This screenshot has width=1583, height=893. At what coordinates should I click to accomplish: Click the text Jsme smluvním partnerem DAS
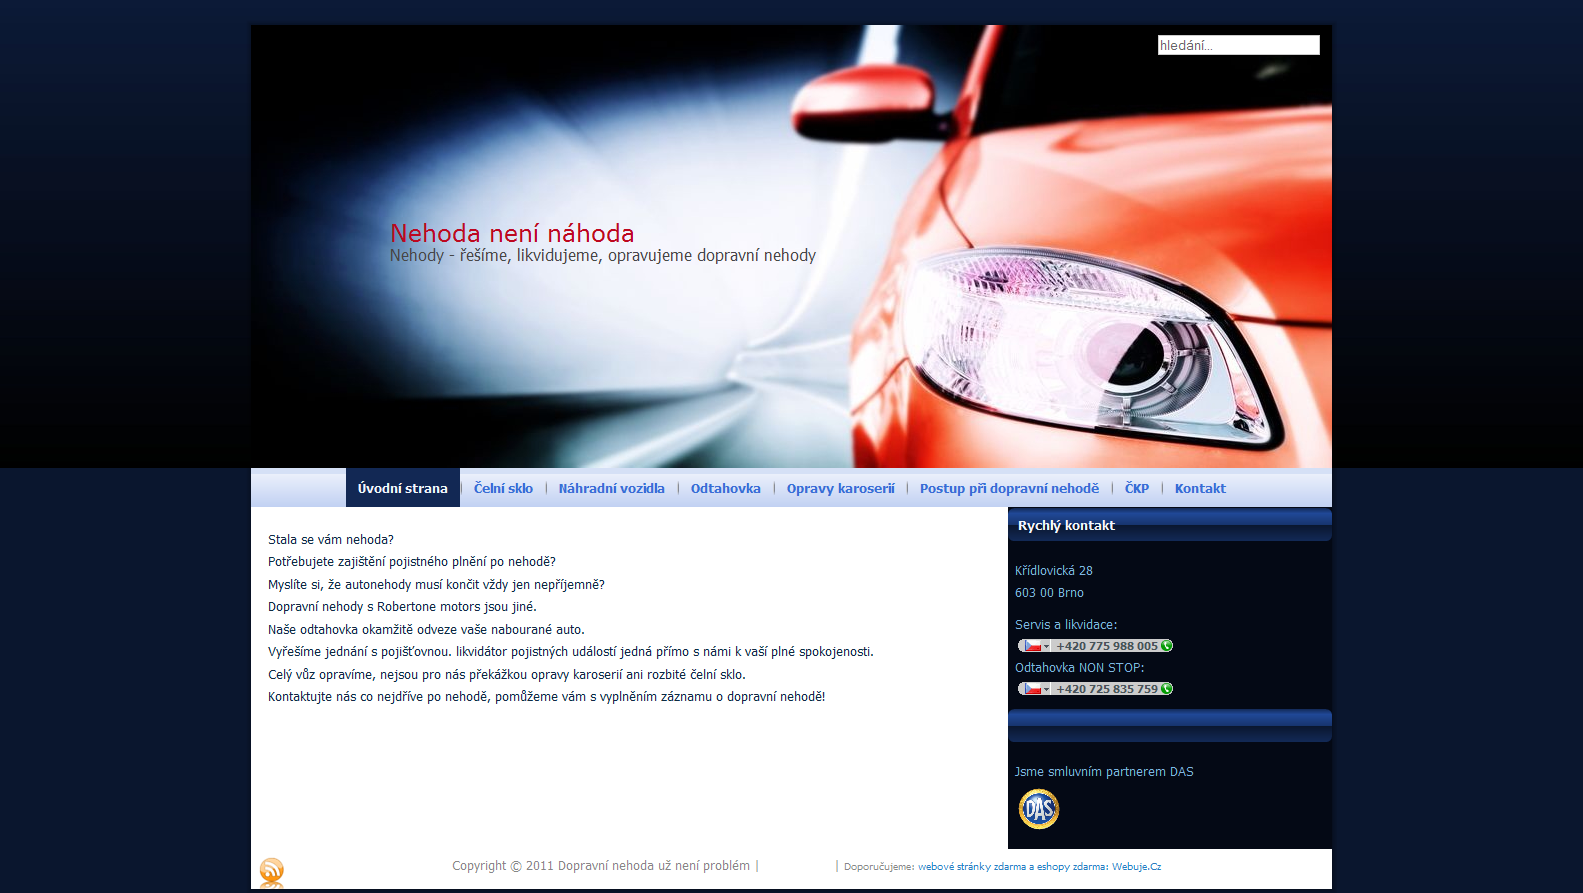click(1104, 771)
